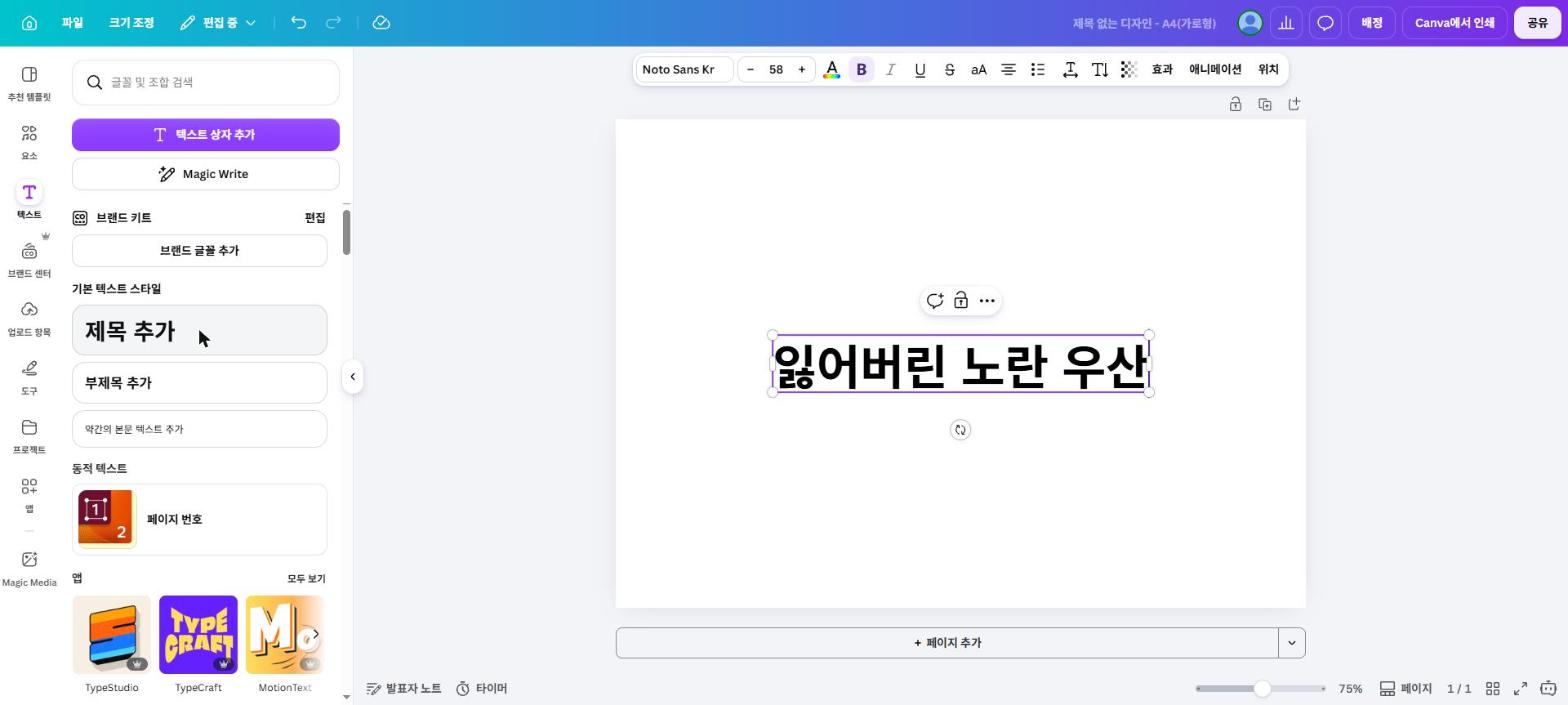Toggle bulleted list formatting
This screenshot has height=705, width=1568.
(x=1038, y=69)
